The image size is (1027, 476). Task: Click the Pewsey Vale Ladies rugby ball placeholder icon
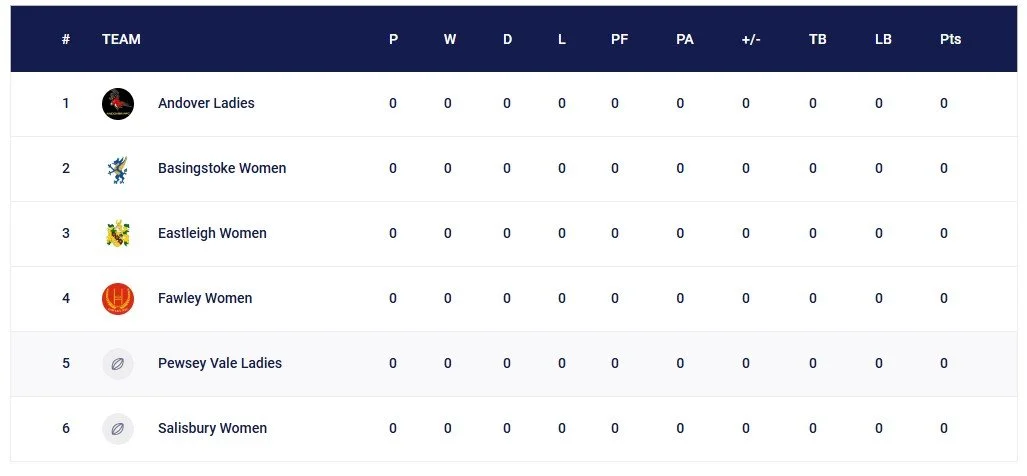118,363
